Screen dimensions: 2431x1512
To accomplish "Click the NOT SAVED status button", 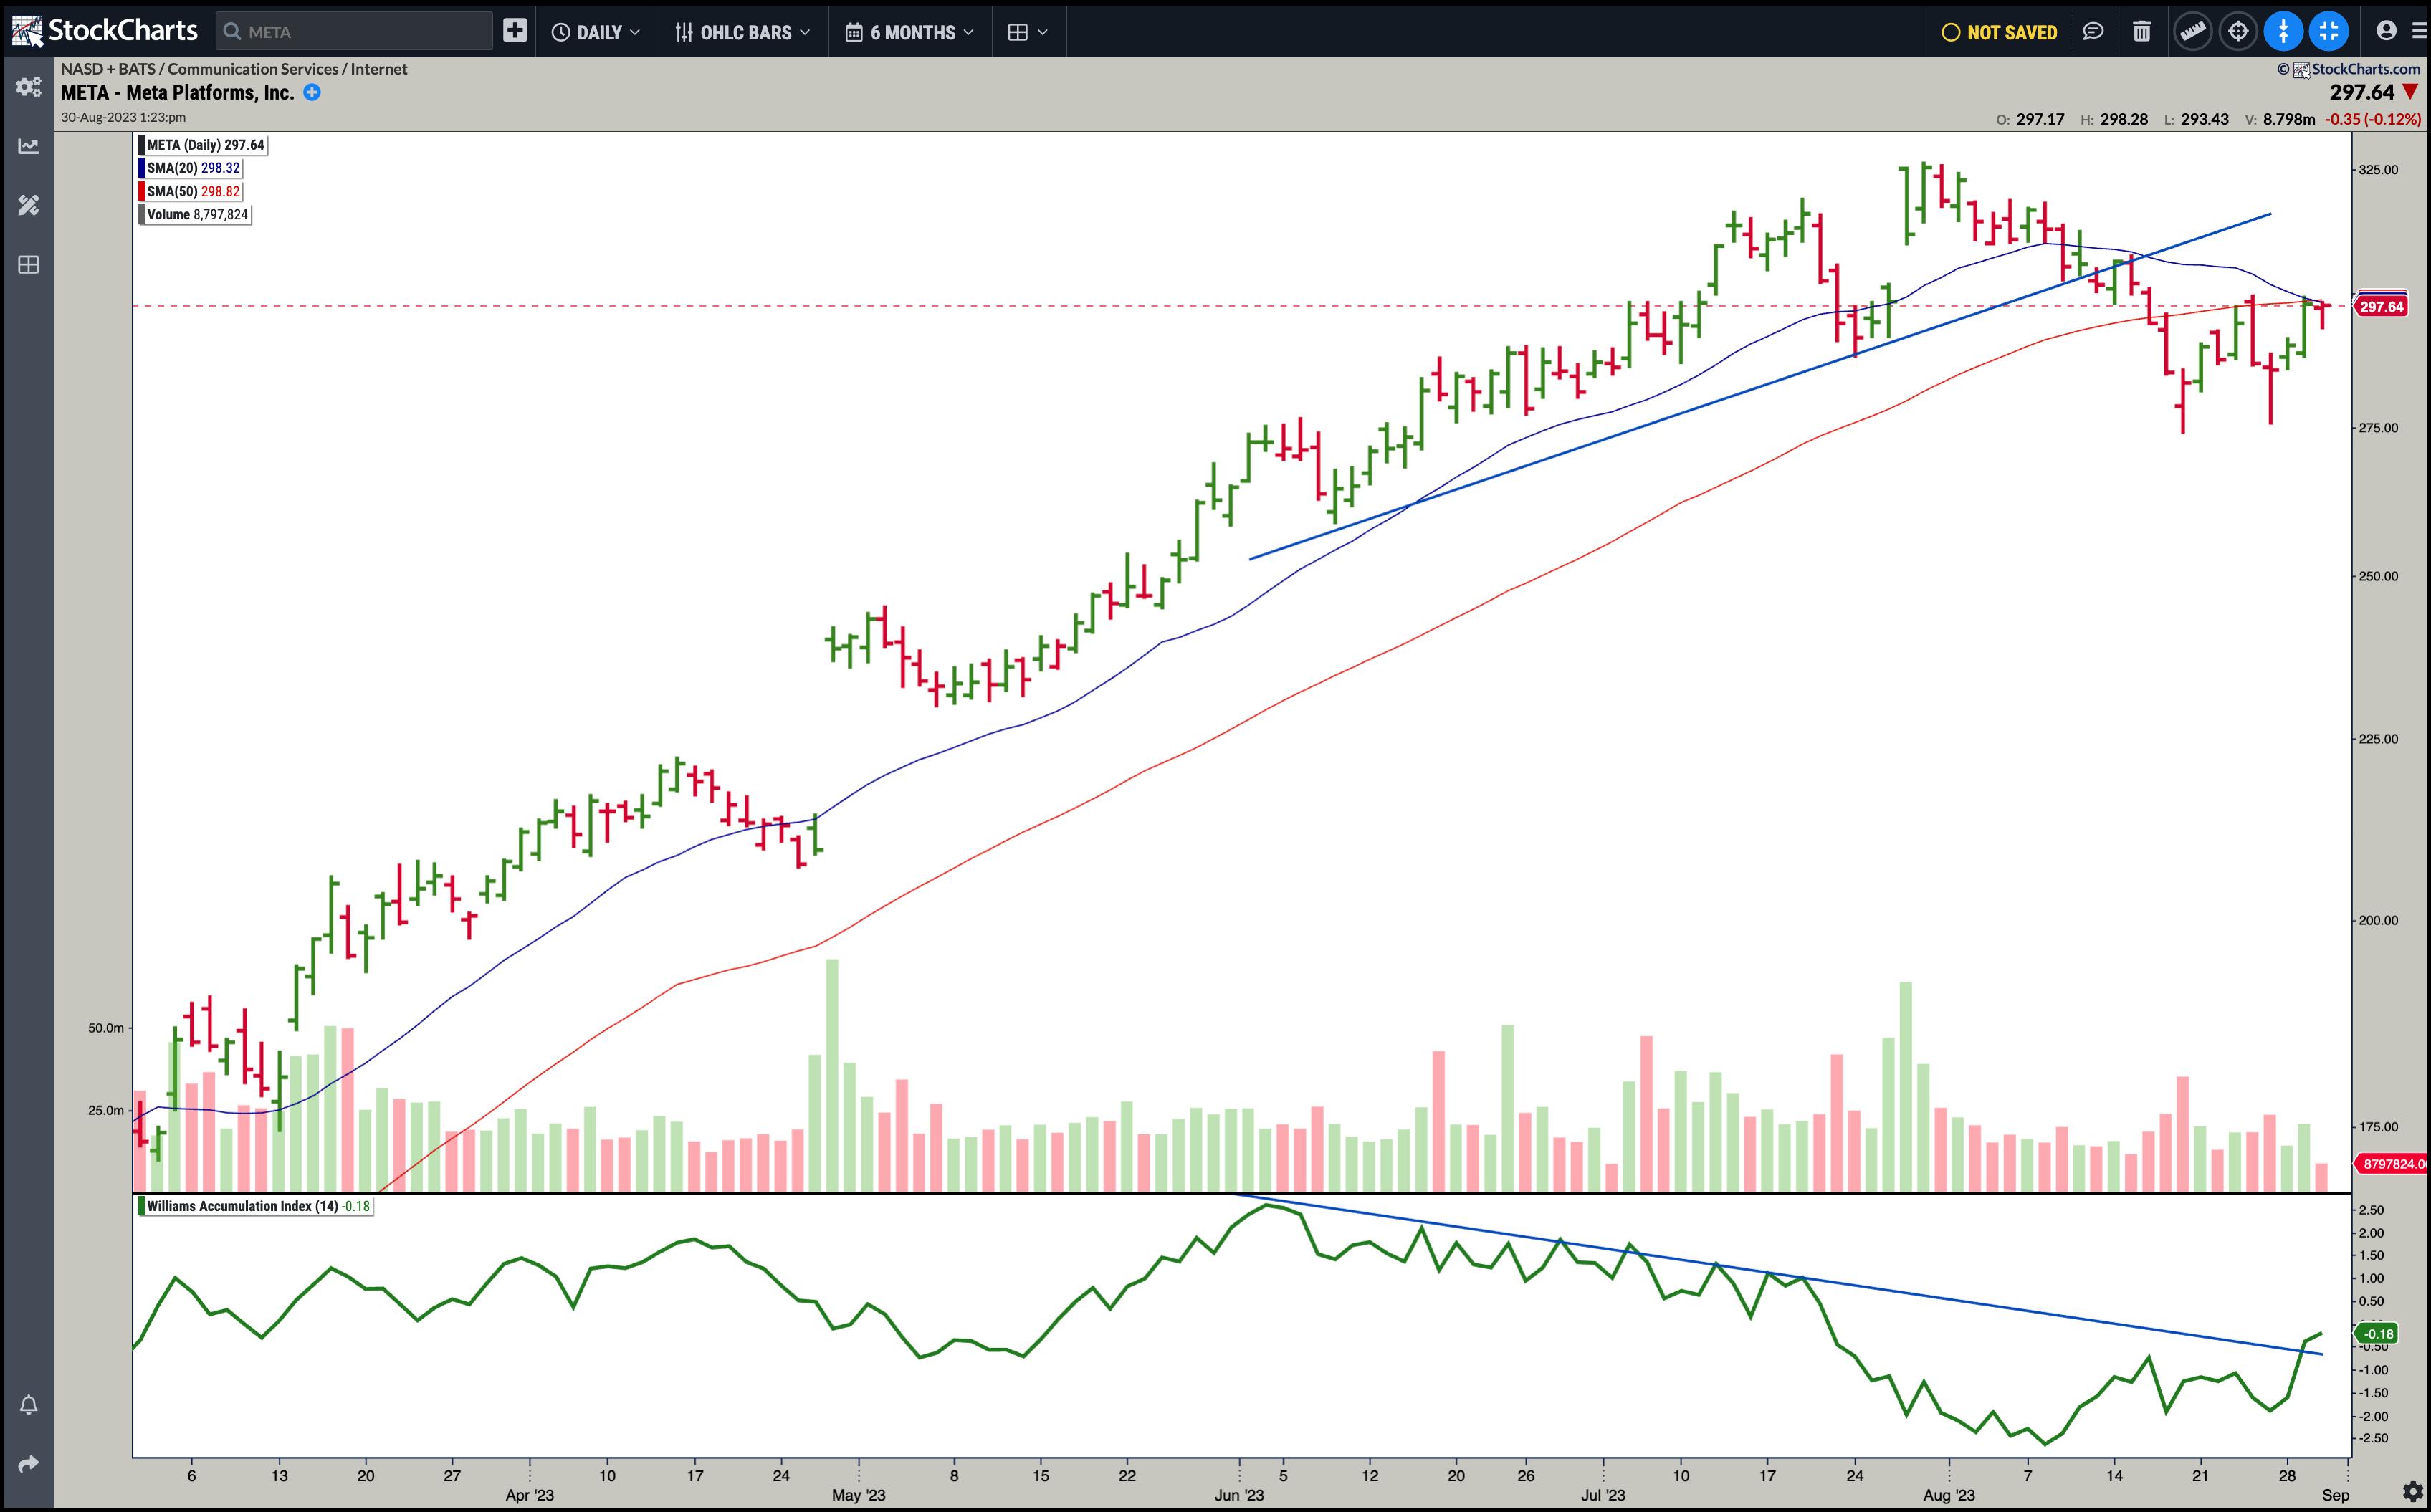I will pyautogui.click(x=1999, y=32).
